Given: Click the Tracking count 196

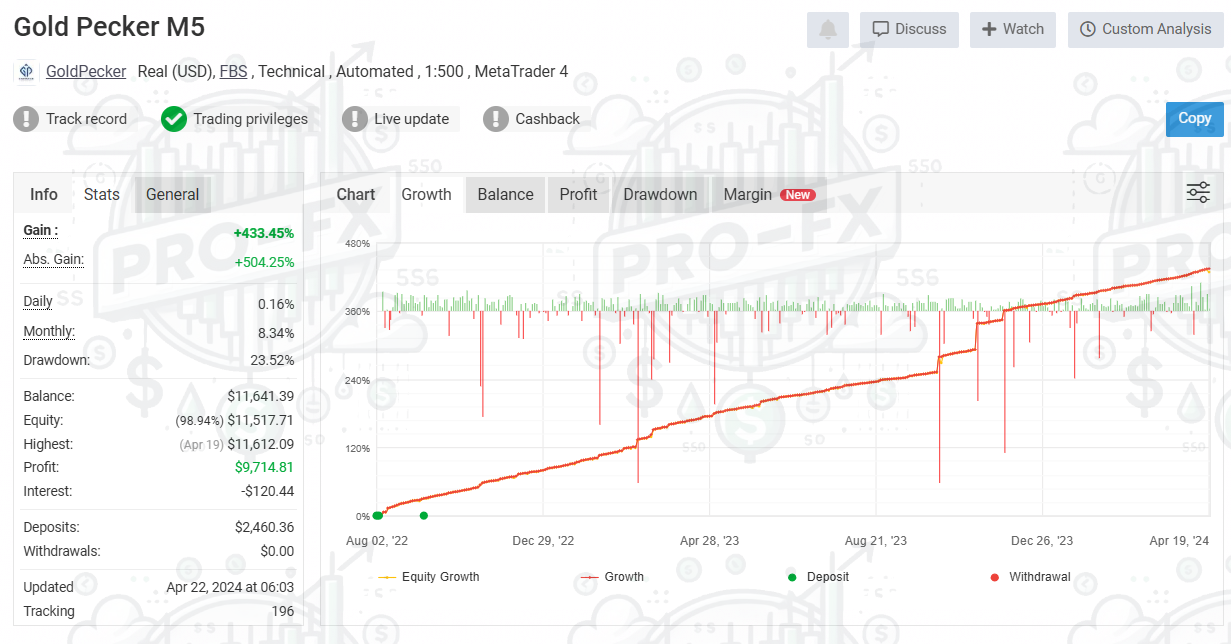Looking at the screenshot, I should point(283,611).
